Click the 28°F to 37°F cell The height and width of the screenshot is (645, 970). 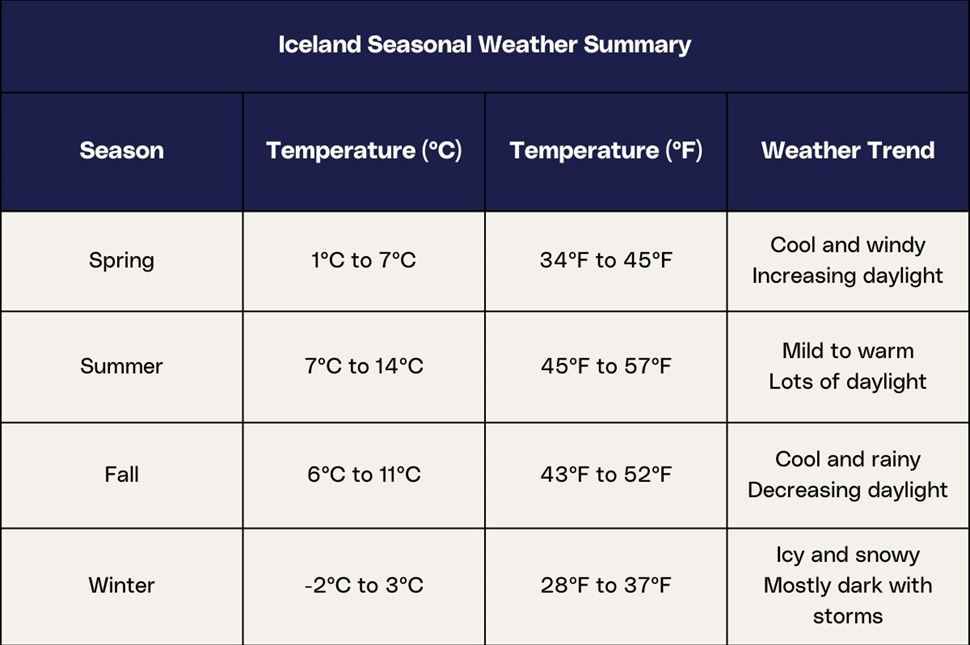[x=606, y=585]
